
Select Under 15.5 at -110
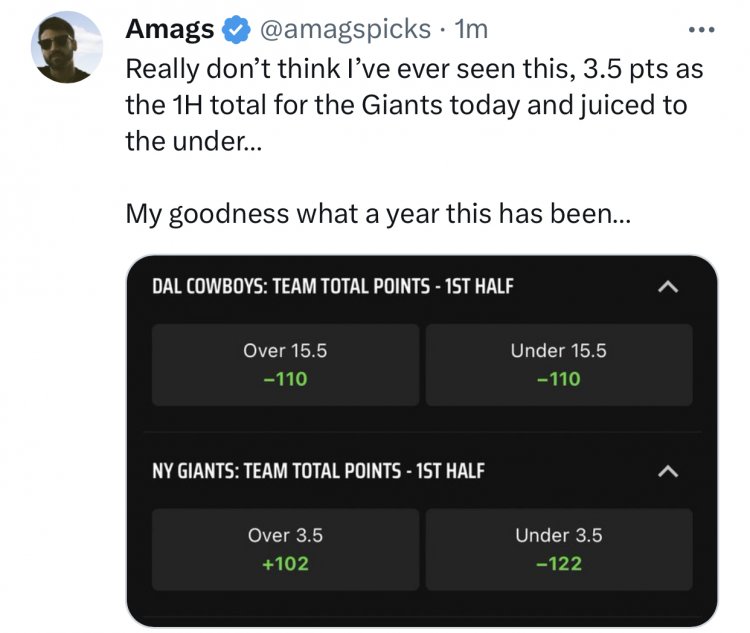click(x=559, y=365)
